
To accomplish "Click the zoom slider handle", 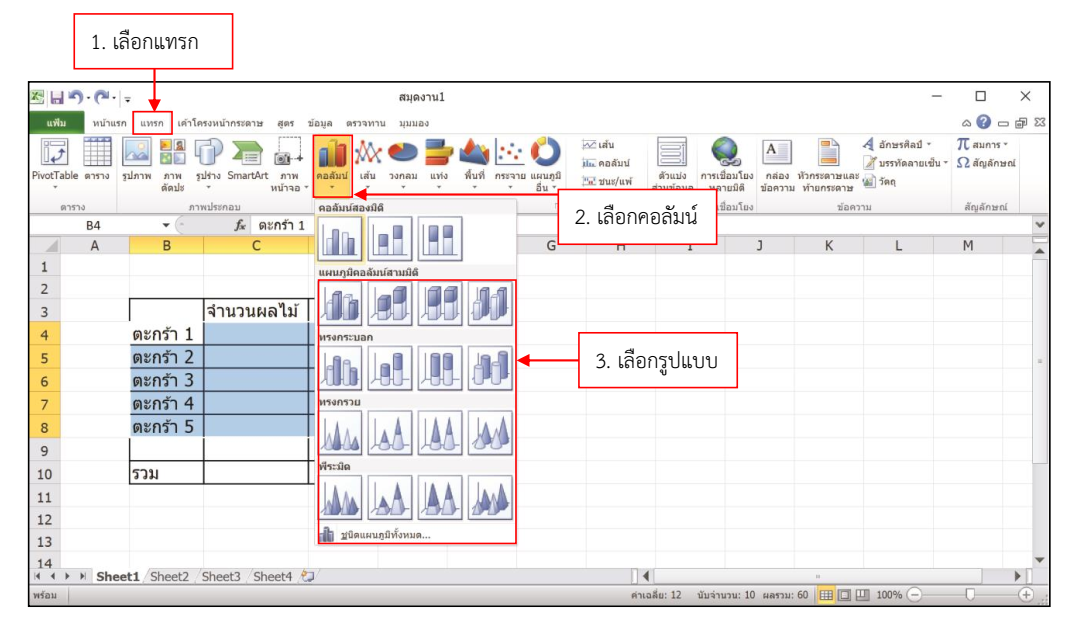I will 968,595.
